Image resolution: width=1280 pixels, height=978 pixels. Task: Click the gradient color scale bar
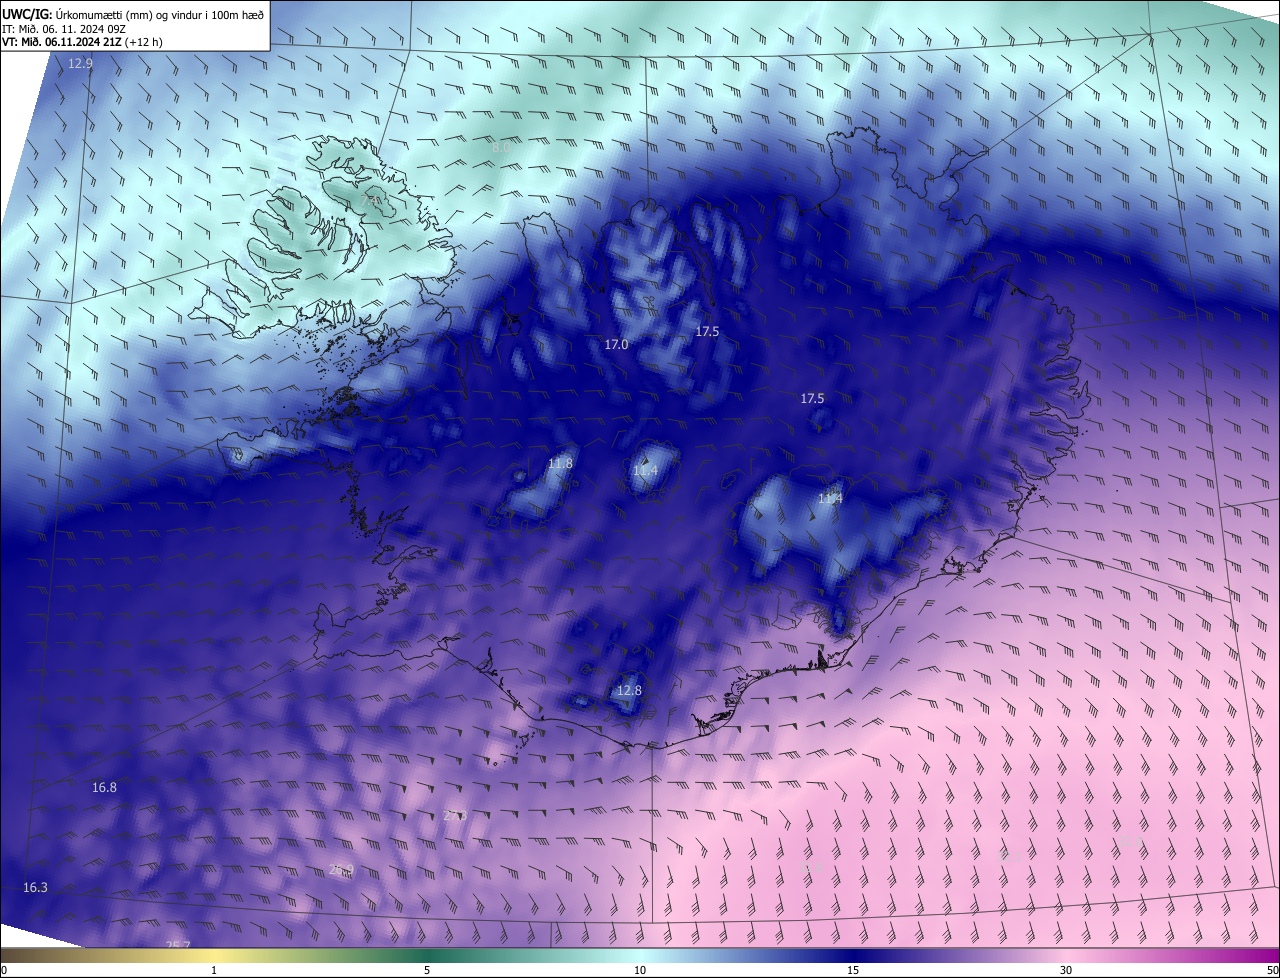[x=640, y=956]
